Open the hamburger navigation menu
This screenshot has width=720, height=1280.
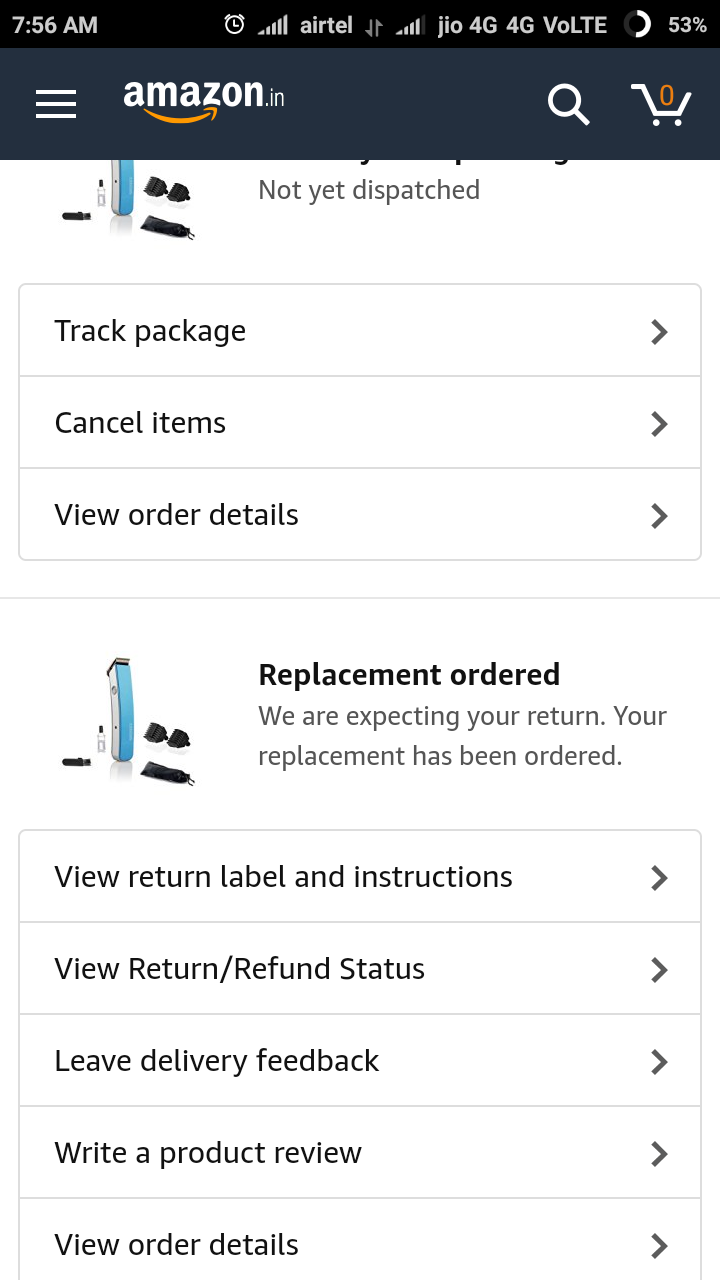coord(56,104)
